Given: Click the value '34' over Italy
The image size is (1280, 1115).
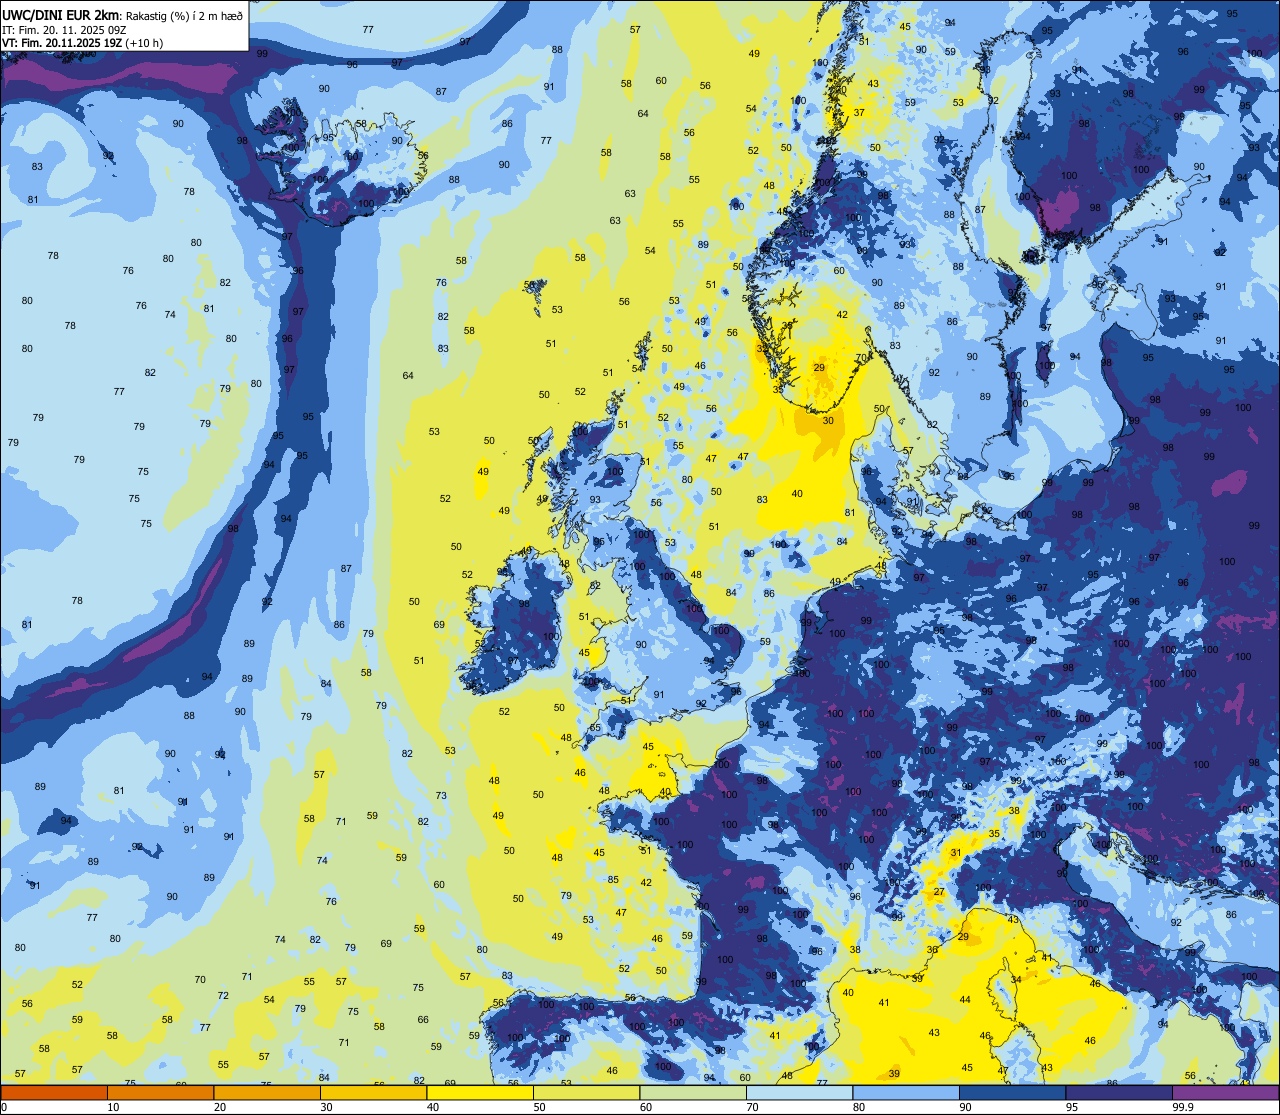Looking at the screenshot, I should (x=1016, y=979).
